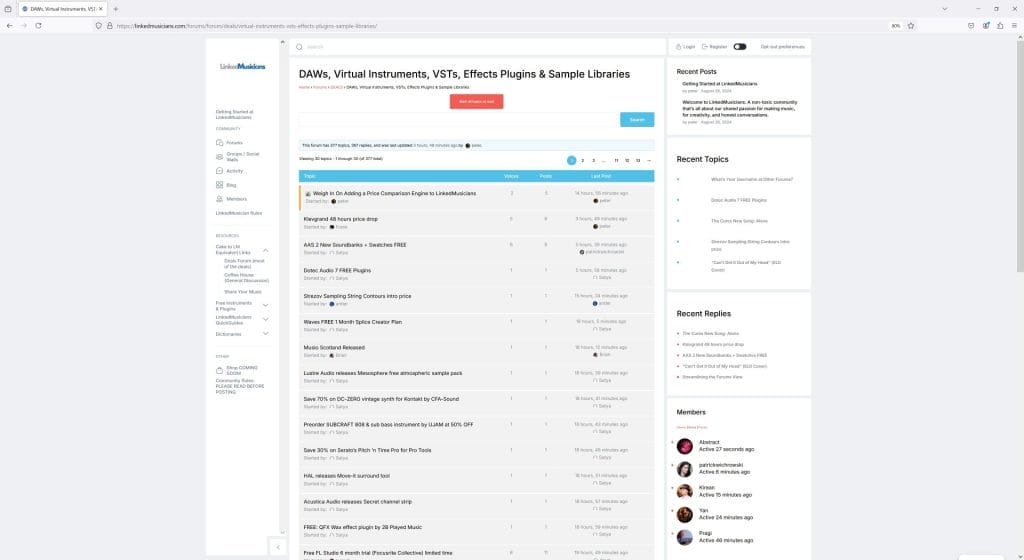
Task: Click the Forums icon in sidebar
Action: tap(219, 142)
